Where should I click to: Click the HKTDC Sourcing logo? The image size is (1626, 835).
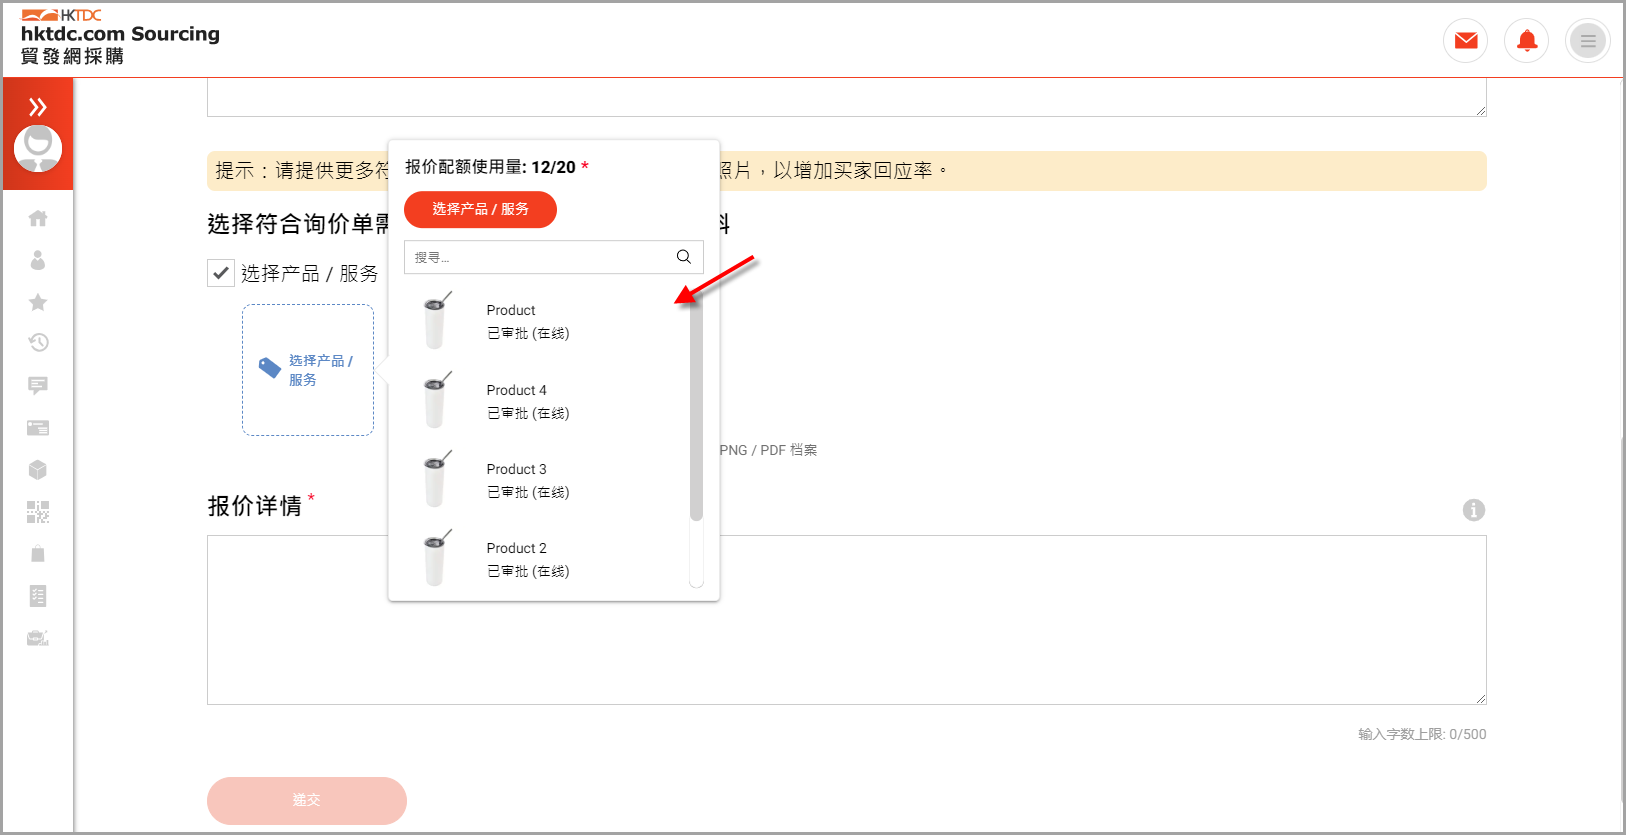pyautogui.click(x=120, y=37)
